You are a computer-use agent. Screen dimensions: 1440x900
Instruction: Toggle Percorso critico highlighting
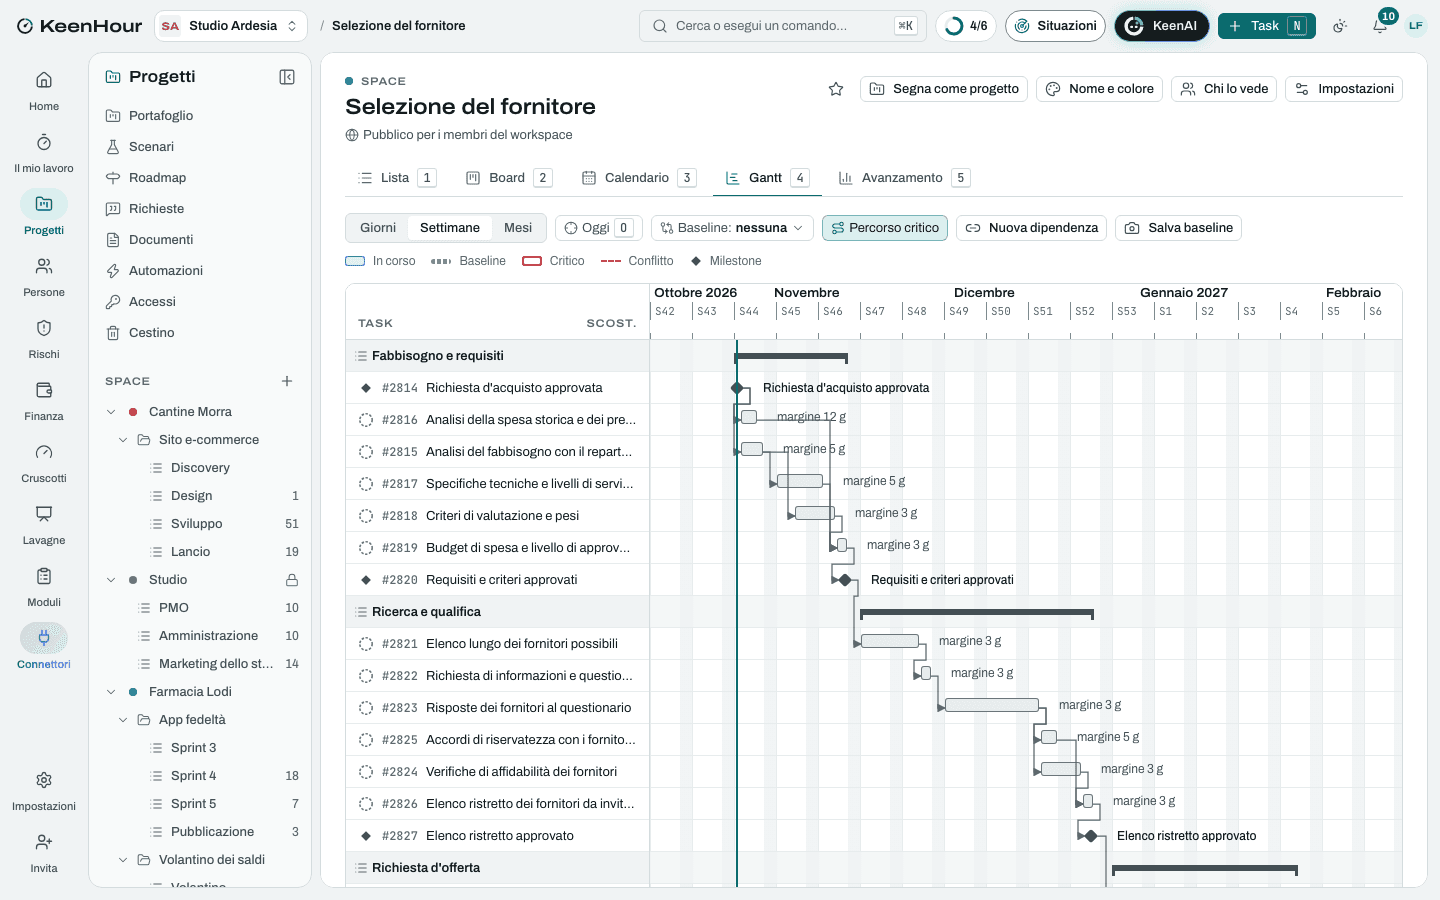(x=885, y=228)
